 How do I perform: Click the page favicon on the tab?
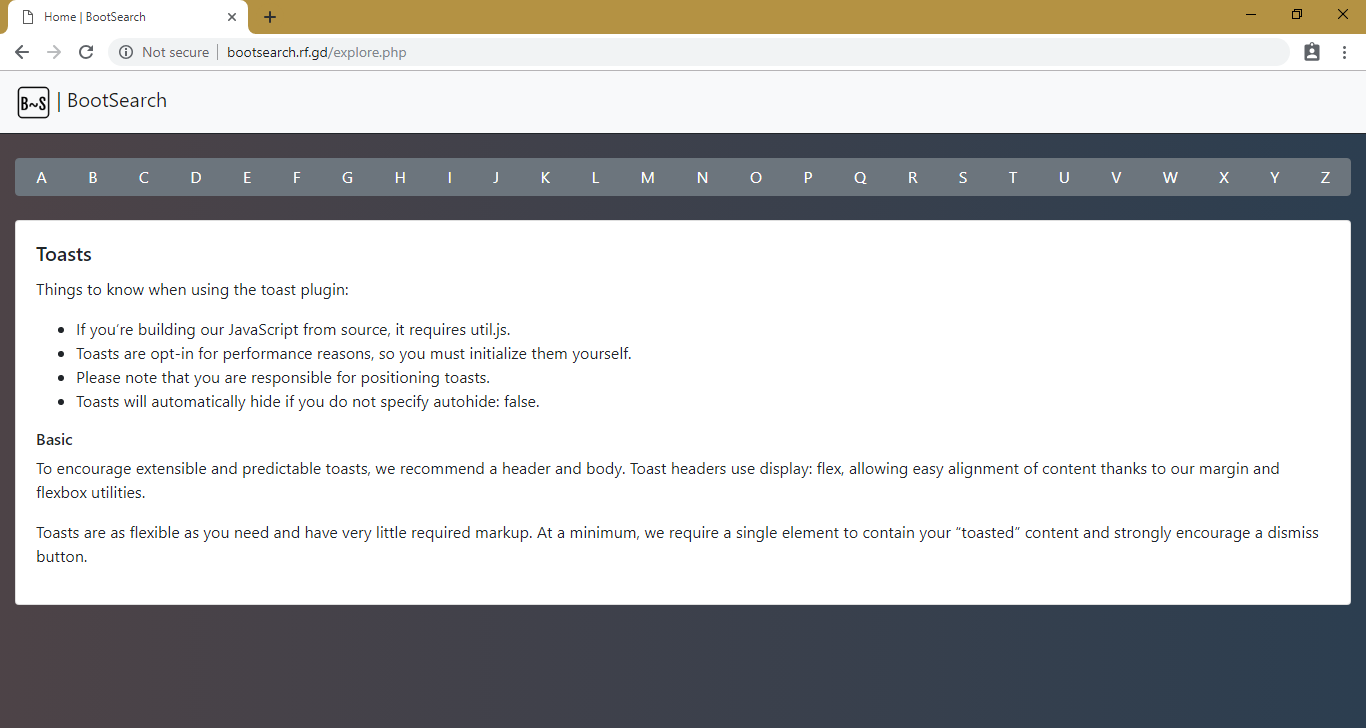coord(29,17)
